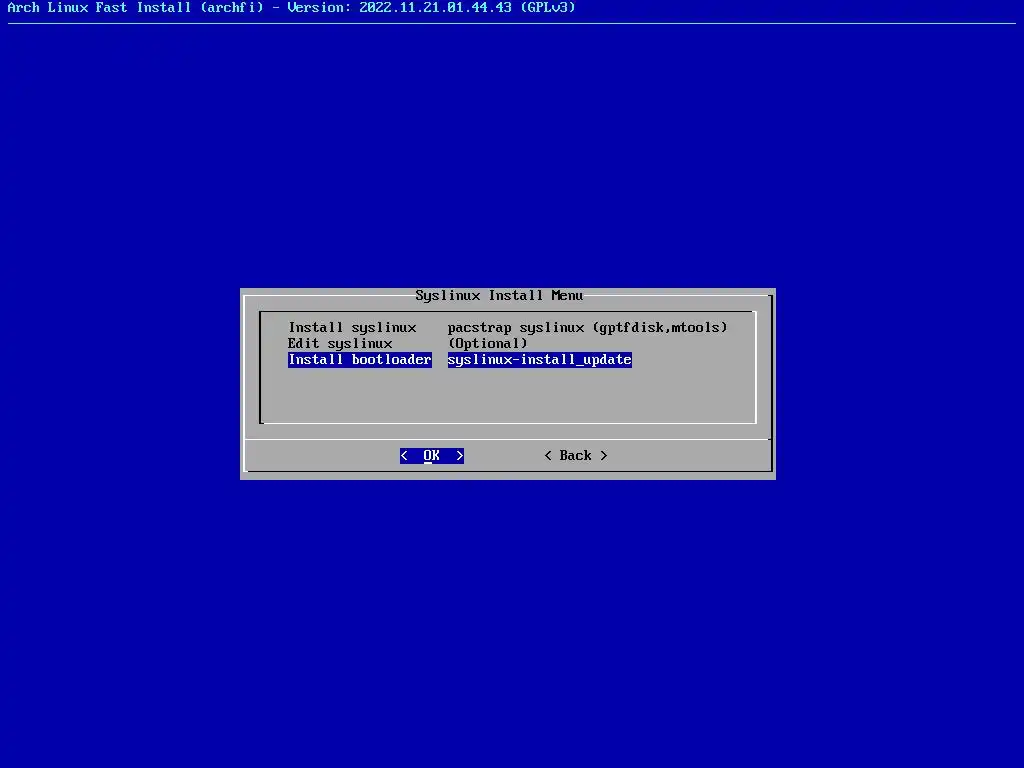The image size is (1024, 768).
Task: Go back with the Back button
Action: (575, 455)
